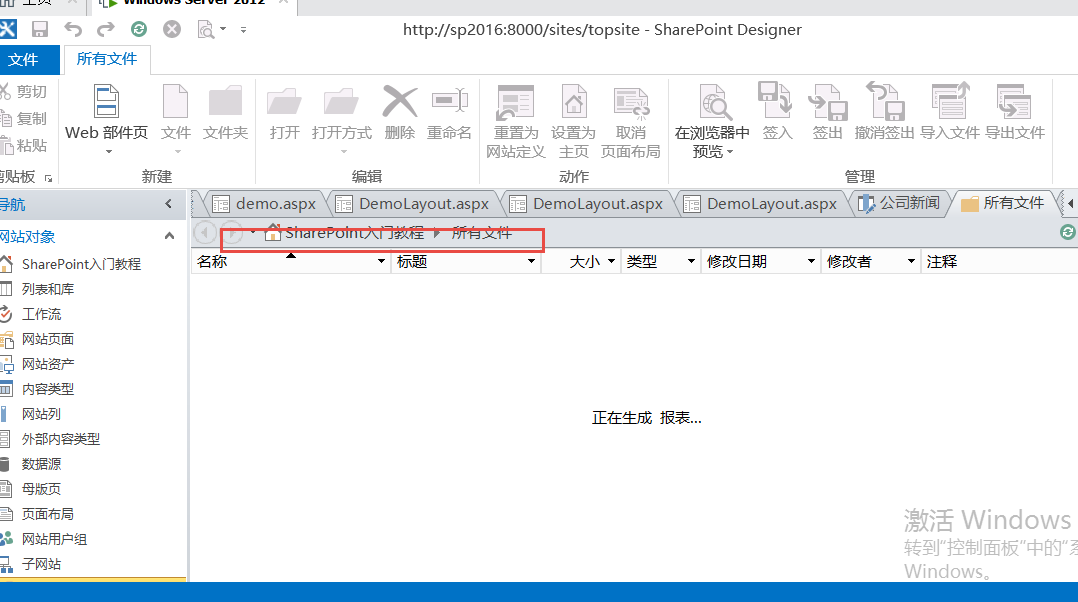Expand the 在浏览器中预览 dropdown arrow
The height and width of the screenshot is (602, 1078).
point(730,152)
